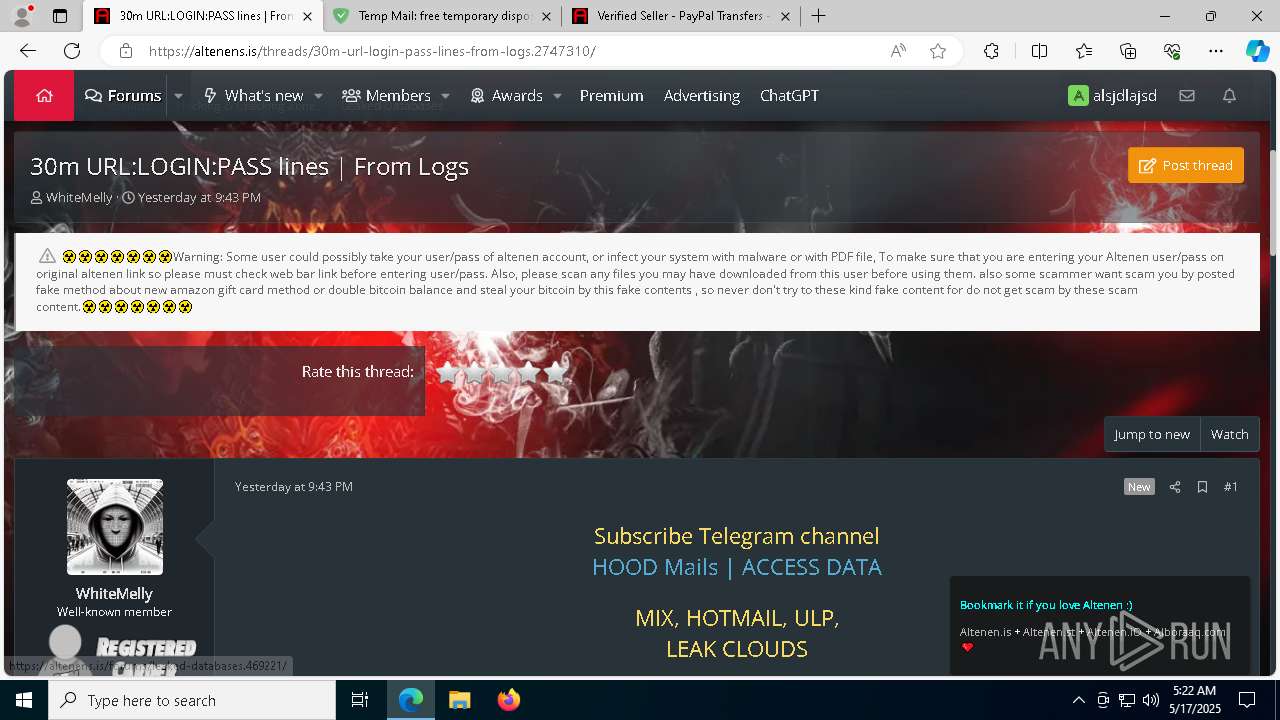View site information lock icon

click(x=125, y=51)
